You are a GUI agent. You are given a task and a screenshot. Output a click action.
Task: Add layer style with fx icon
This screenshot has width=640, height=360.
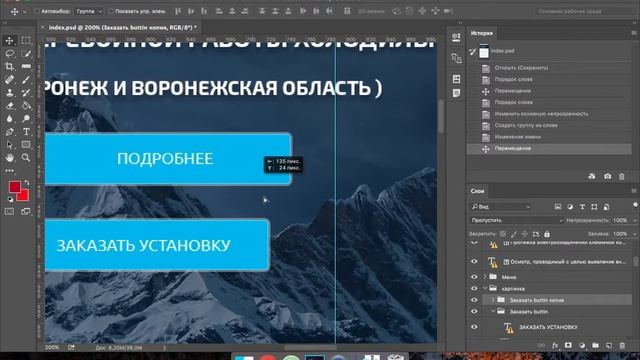555,345
